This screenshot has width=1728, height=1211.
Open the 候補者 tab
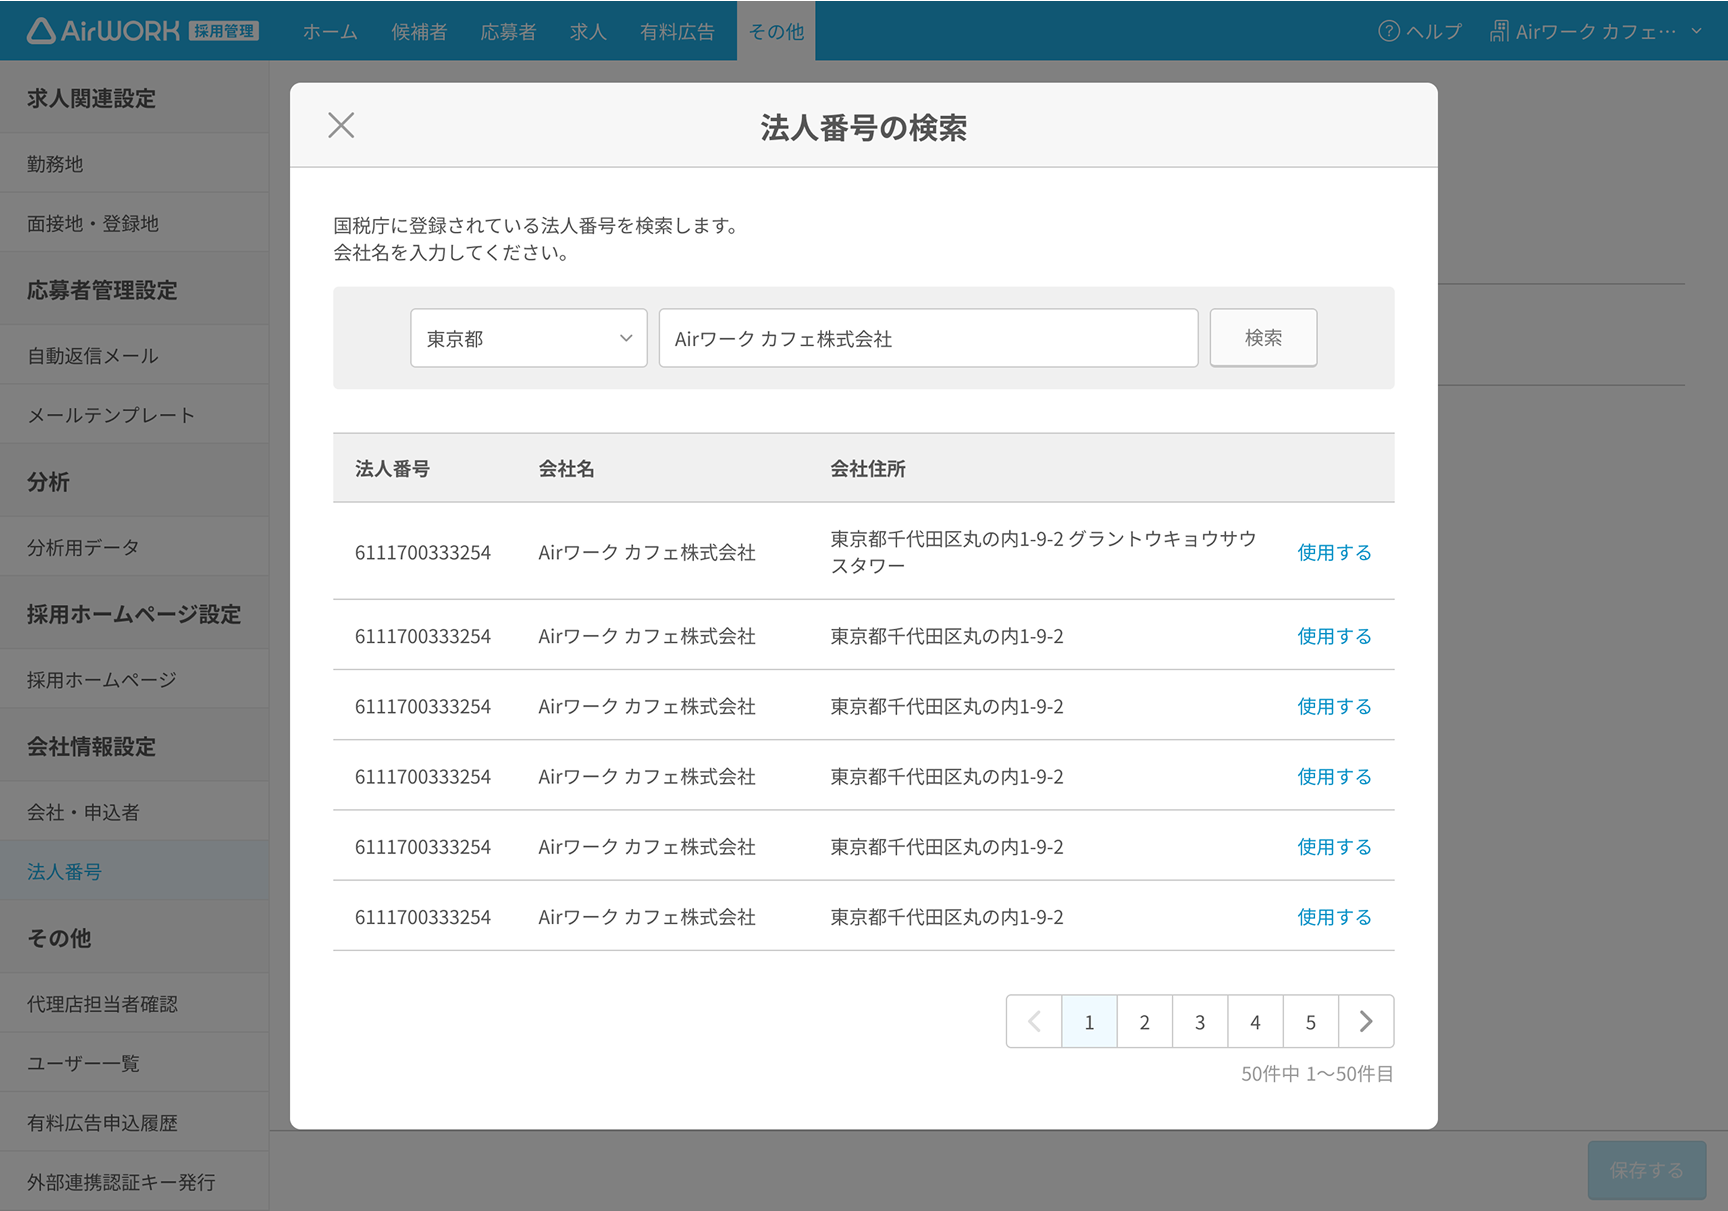419,31
